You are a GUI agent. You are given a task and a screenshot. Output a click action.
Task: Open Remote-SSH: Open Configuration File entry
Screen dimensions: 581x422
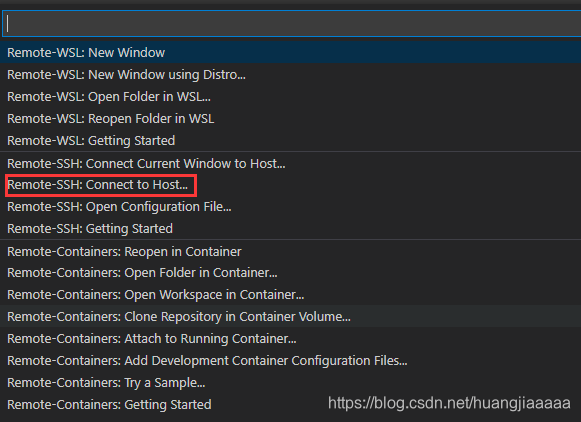pyautogui.click(x=290, y=207)
